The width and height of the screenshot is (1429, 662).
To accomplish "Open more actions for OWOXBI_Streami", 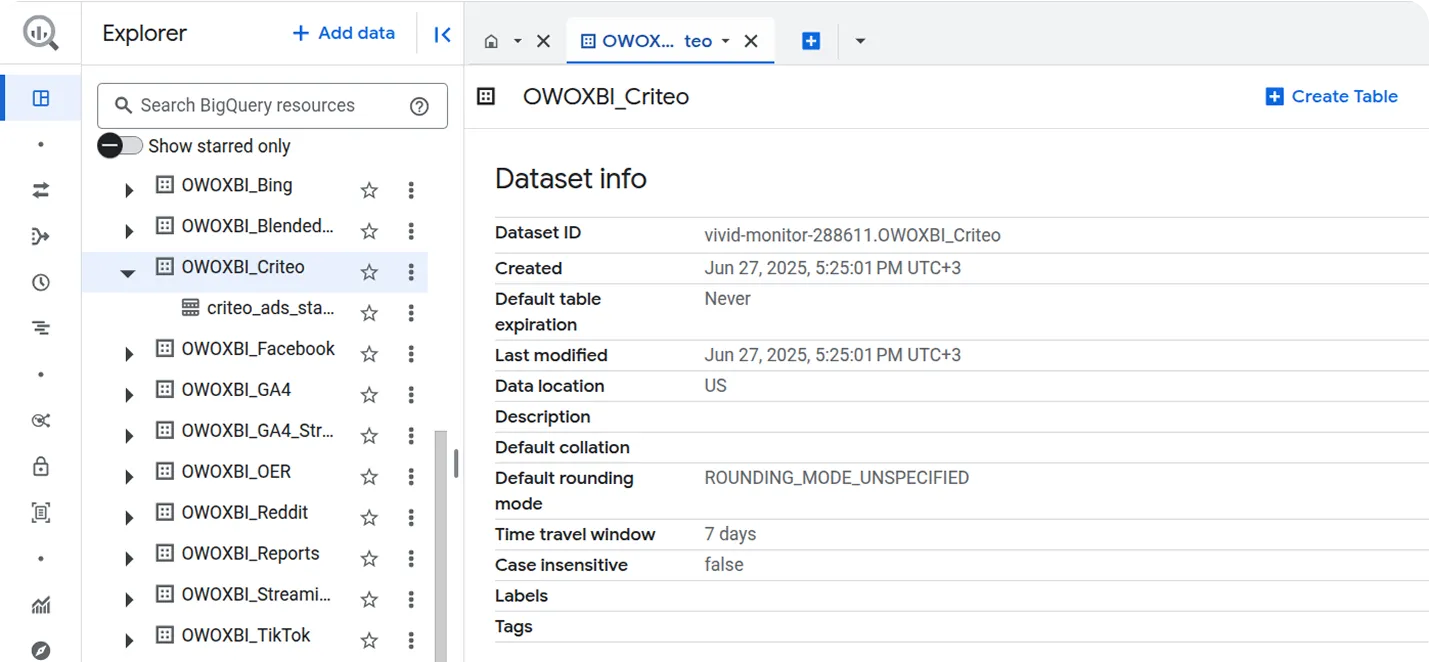I will 411,600.
